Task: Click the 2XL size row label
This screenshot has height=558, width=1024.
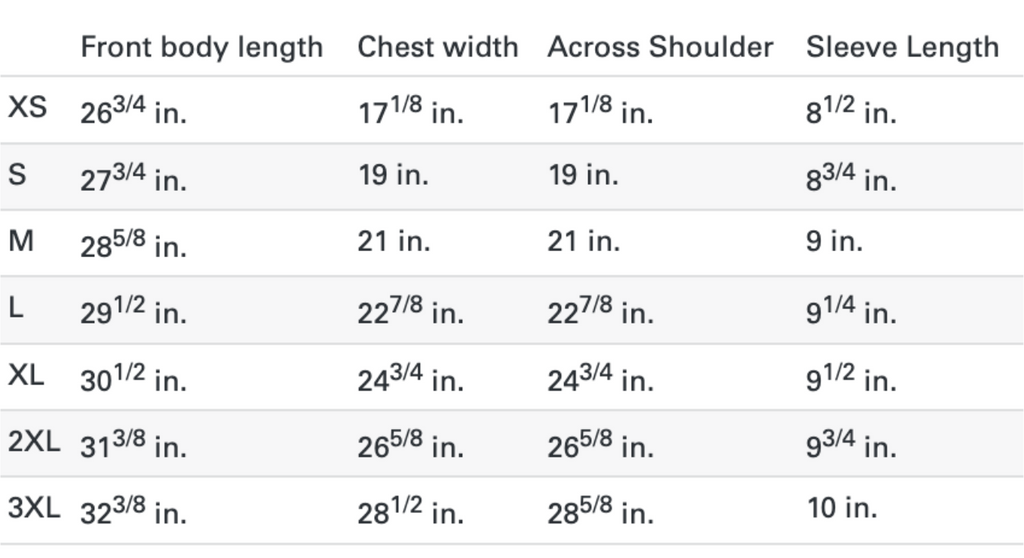Action: [x=34, y=442]
